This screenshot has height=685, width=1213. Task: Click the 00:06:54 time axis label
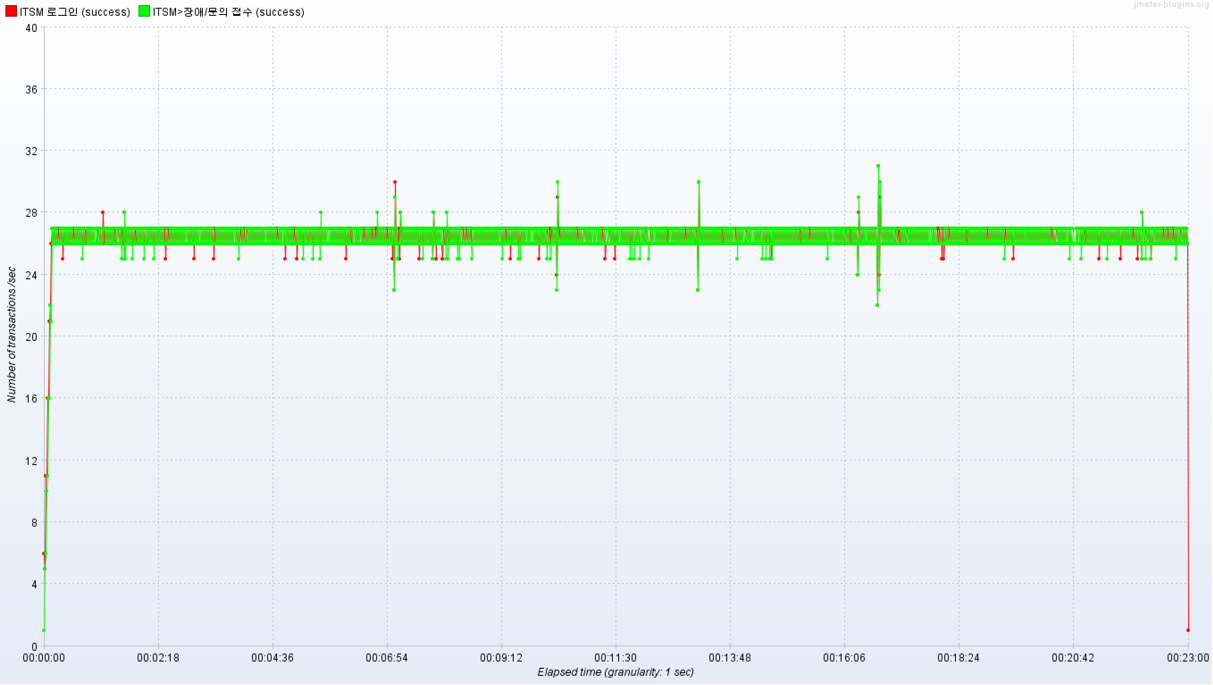coord(387,658)
